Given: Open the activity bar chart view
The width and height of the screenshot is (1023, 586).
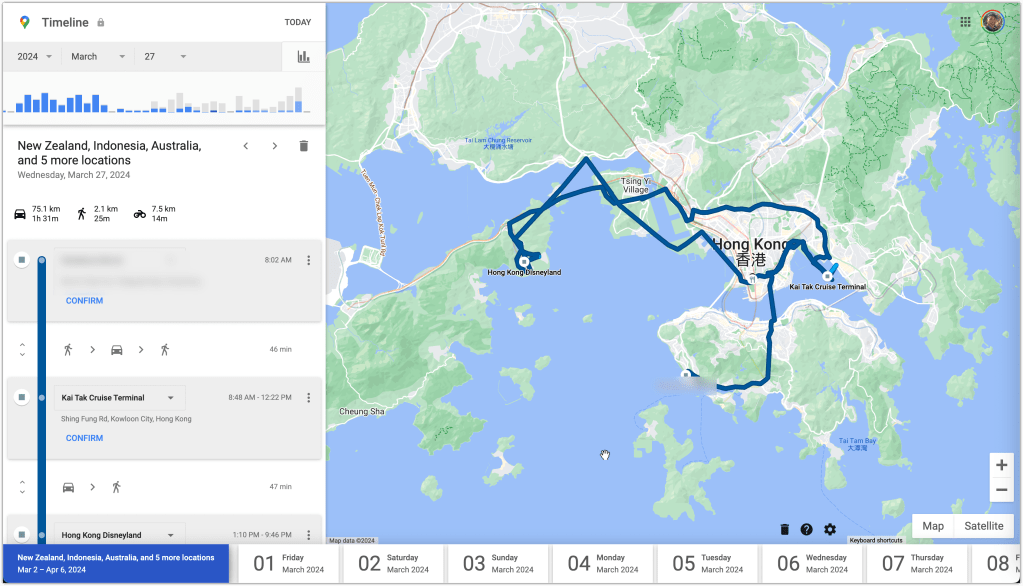Looking at the screenshot, I should [303, 57].
